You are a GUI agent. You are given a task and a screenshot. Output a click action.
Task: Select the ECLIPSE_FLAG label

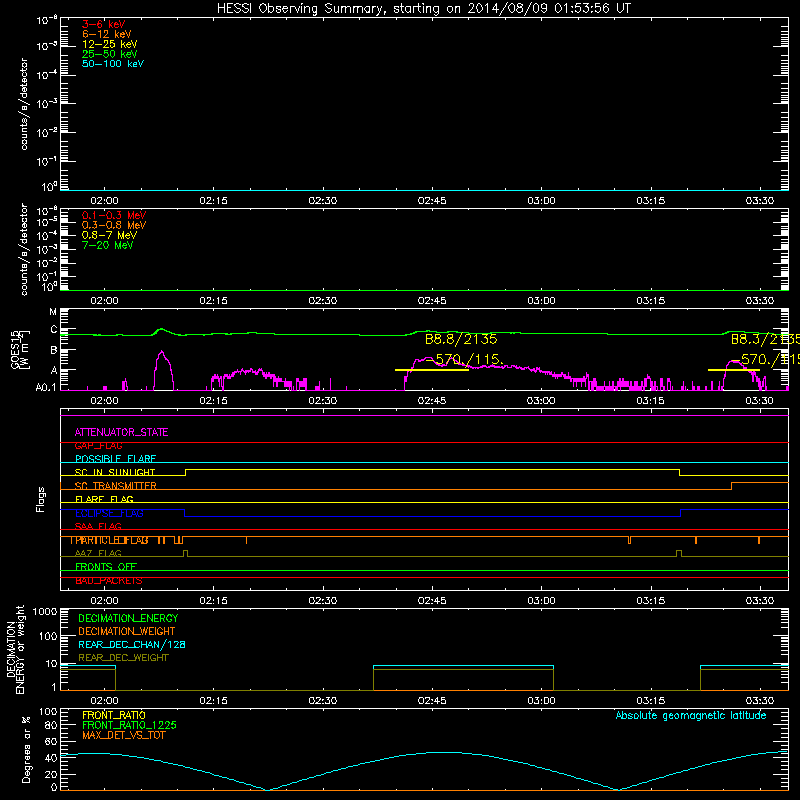[109, 513]
